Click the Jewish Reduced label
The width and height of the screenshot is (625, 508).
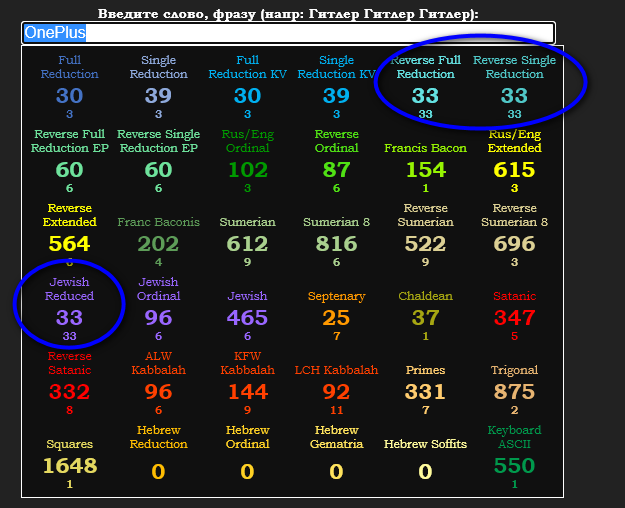coord(69,289)
